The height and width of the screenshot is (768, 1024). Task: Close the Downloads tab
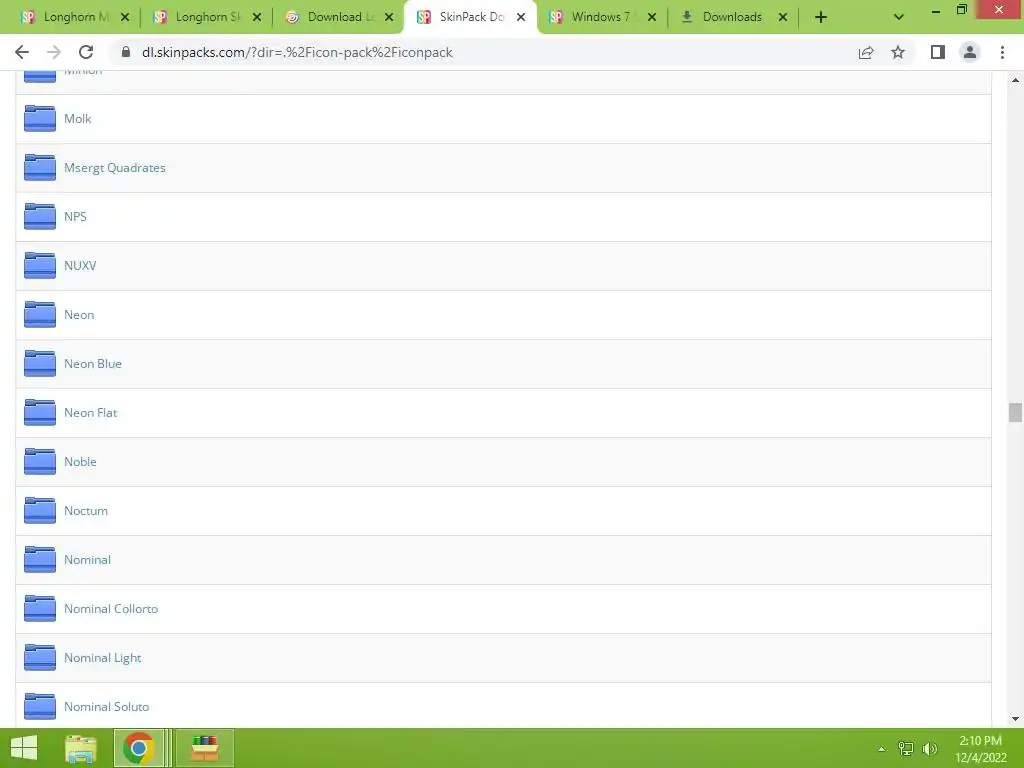(782, 17)
